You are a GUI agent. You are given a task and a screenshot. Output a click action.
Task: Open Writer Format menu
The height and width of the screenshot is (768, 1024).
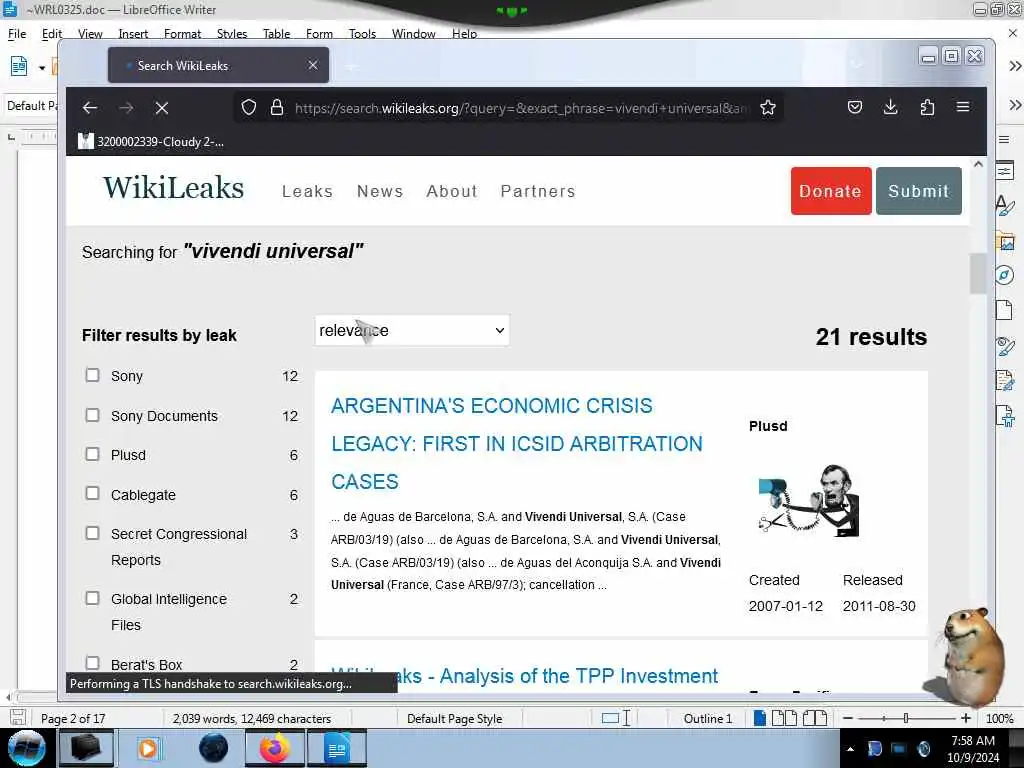pos(182,34)
